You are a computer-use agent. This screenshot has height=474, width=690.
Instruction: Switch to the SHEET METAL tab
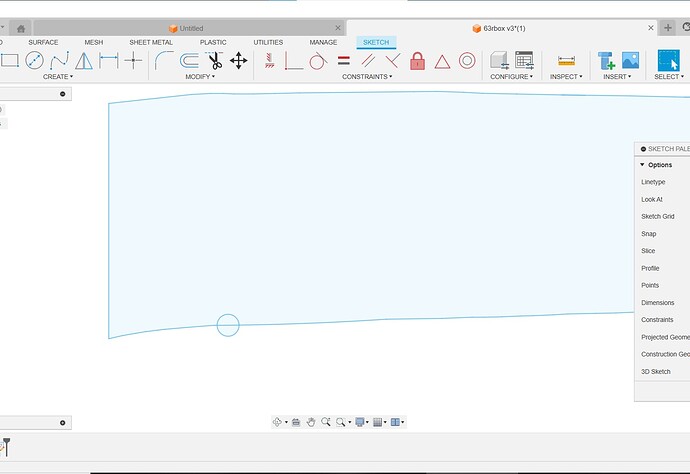coord(151,42)
